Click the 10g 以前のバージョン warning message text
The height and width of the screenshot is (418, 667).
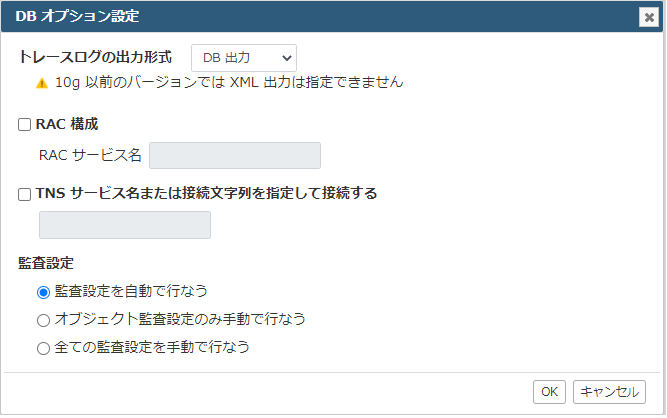tap(229, 82)
